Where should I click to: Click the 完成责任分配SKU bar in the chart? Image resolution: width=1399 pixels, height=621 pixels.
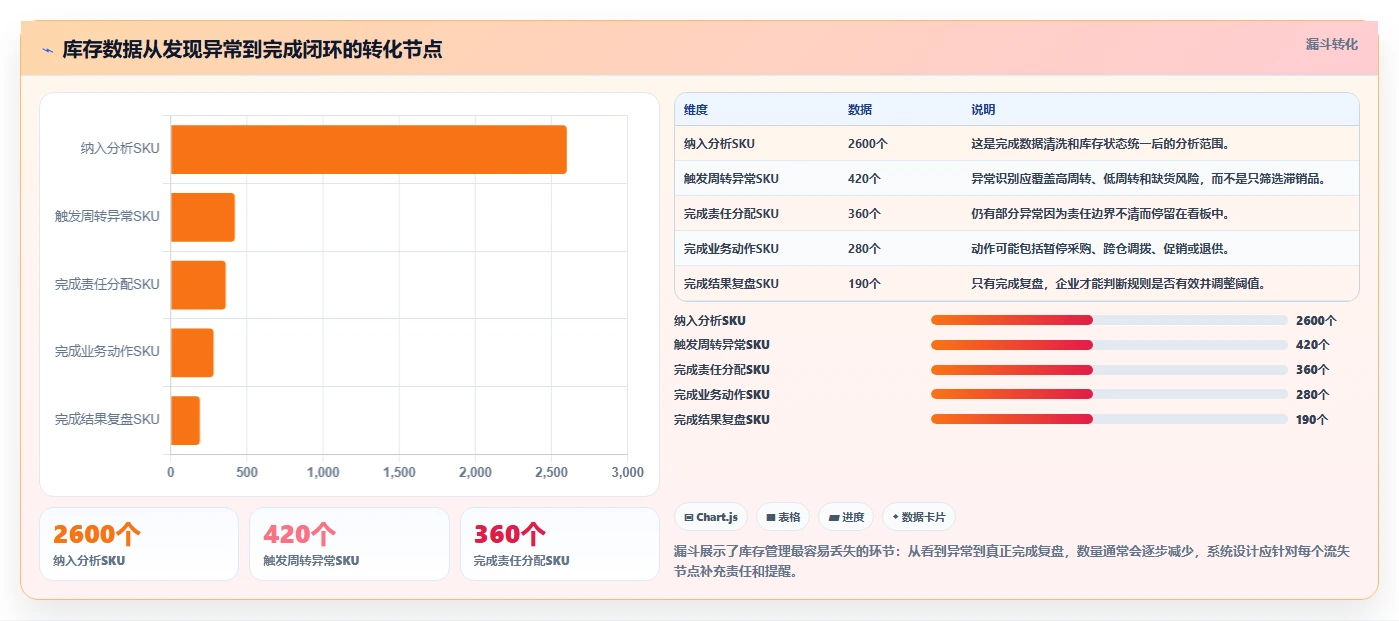198,285
